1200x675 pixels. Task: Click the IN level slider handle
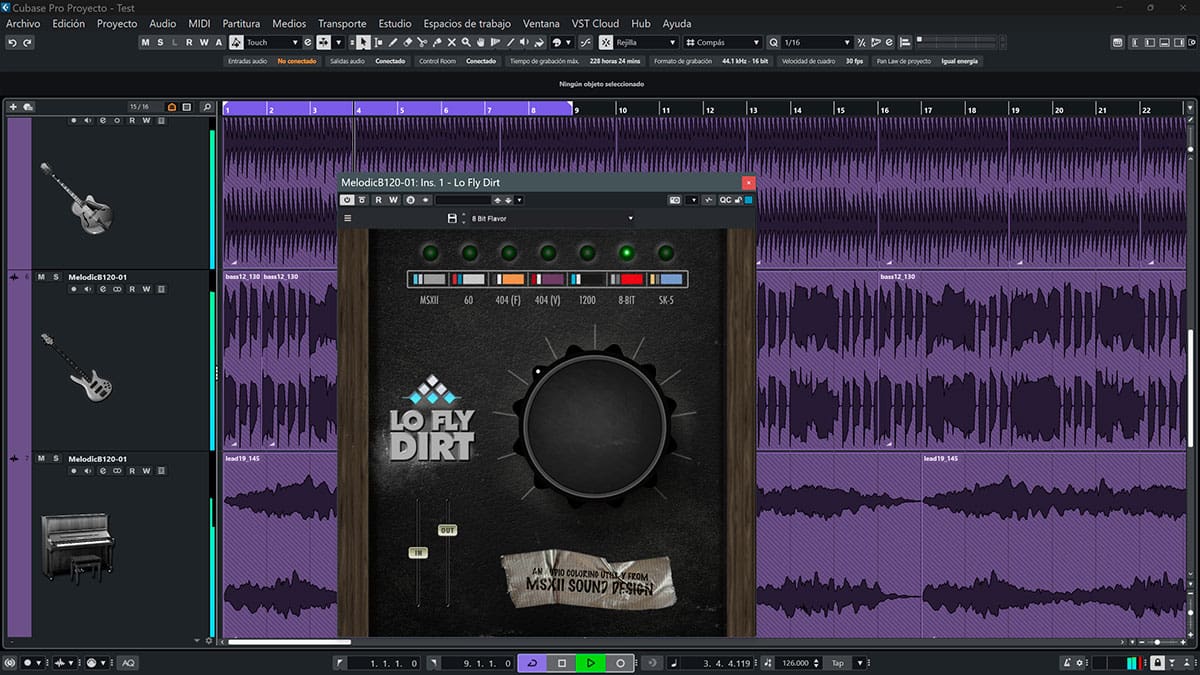418,552
